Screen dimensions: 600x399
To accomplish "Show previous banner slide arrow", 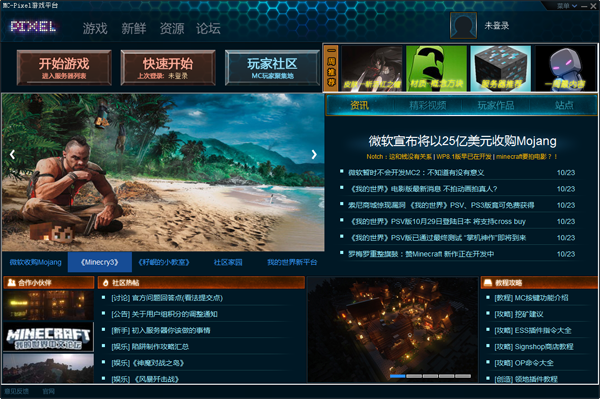I will coord(12,155).
